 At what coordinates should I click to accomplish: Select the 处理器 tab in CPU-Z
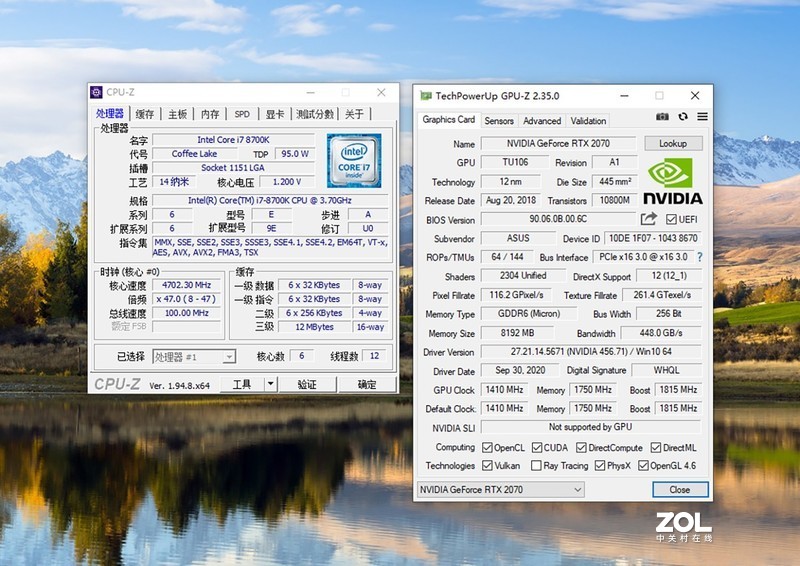(x=110, y=113)
